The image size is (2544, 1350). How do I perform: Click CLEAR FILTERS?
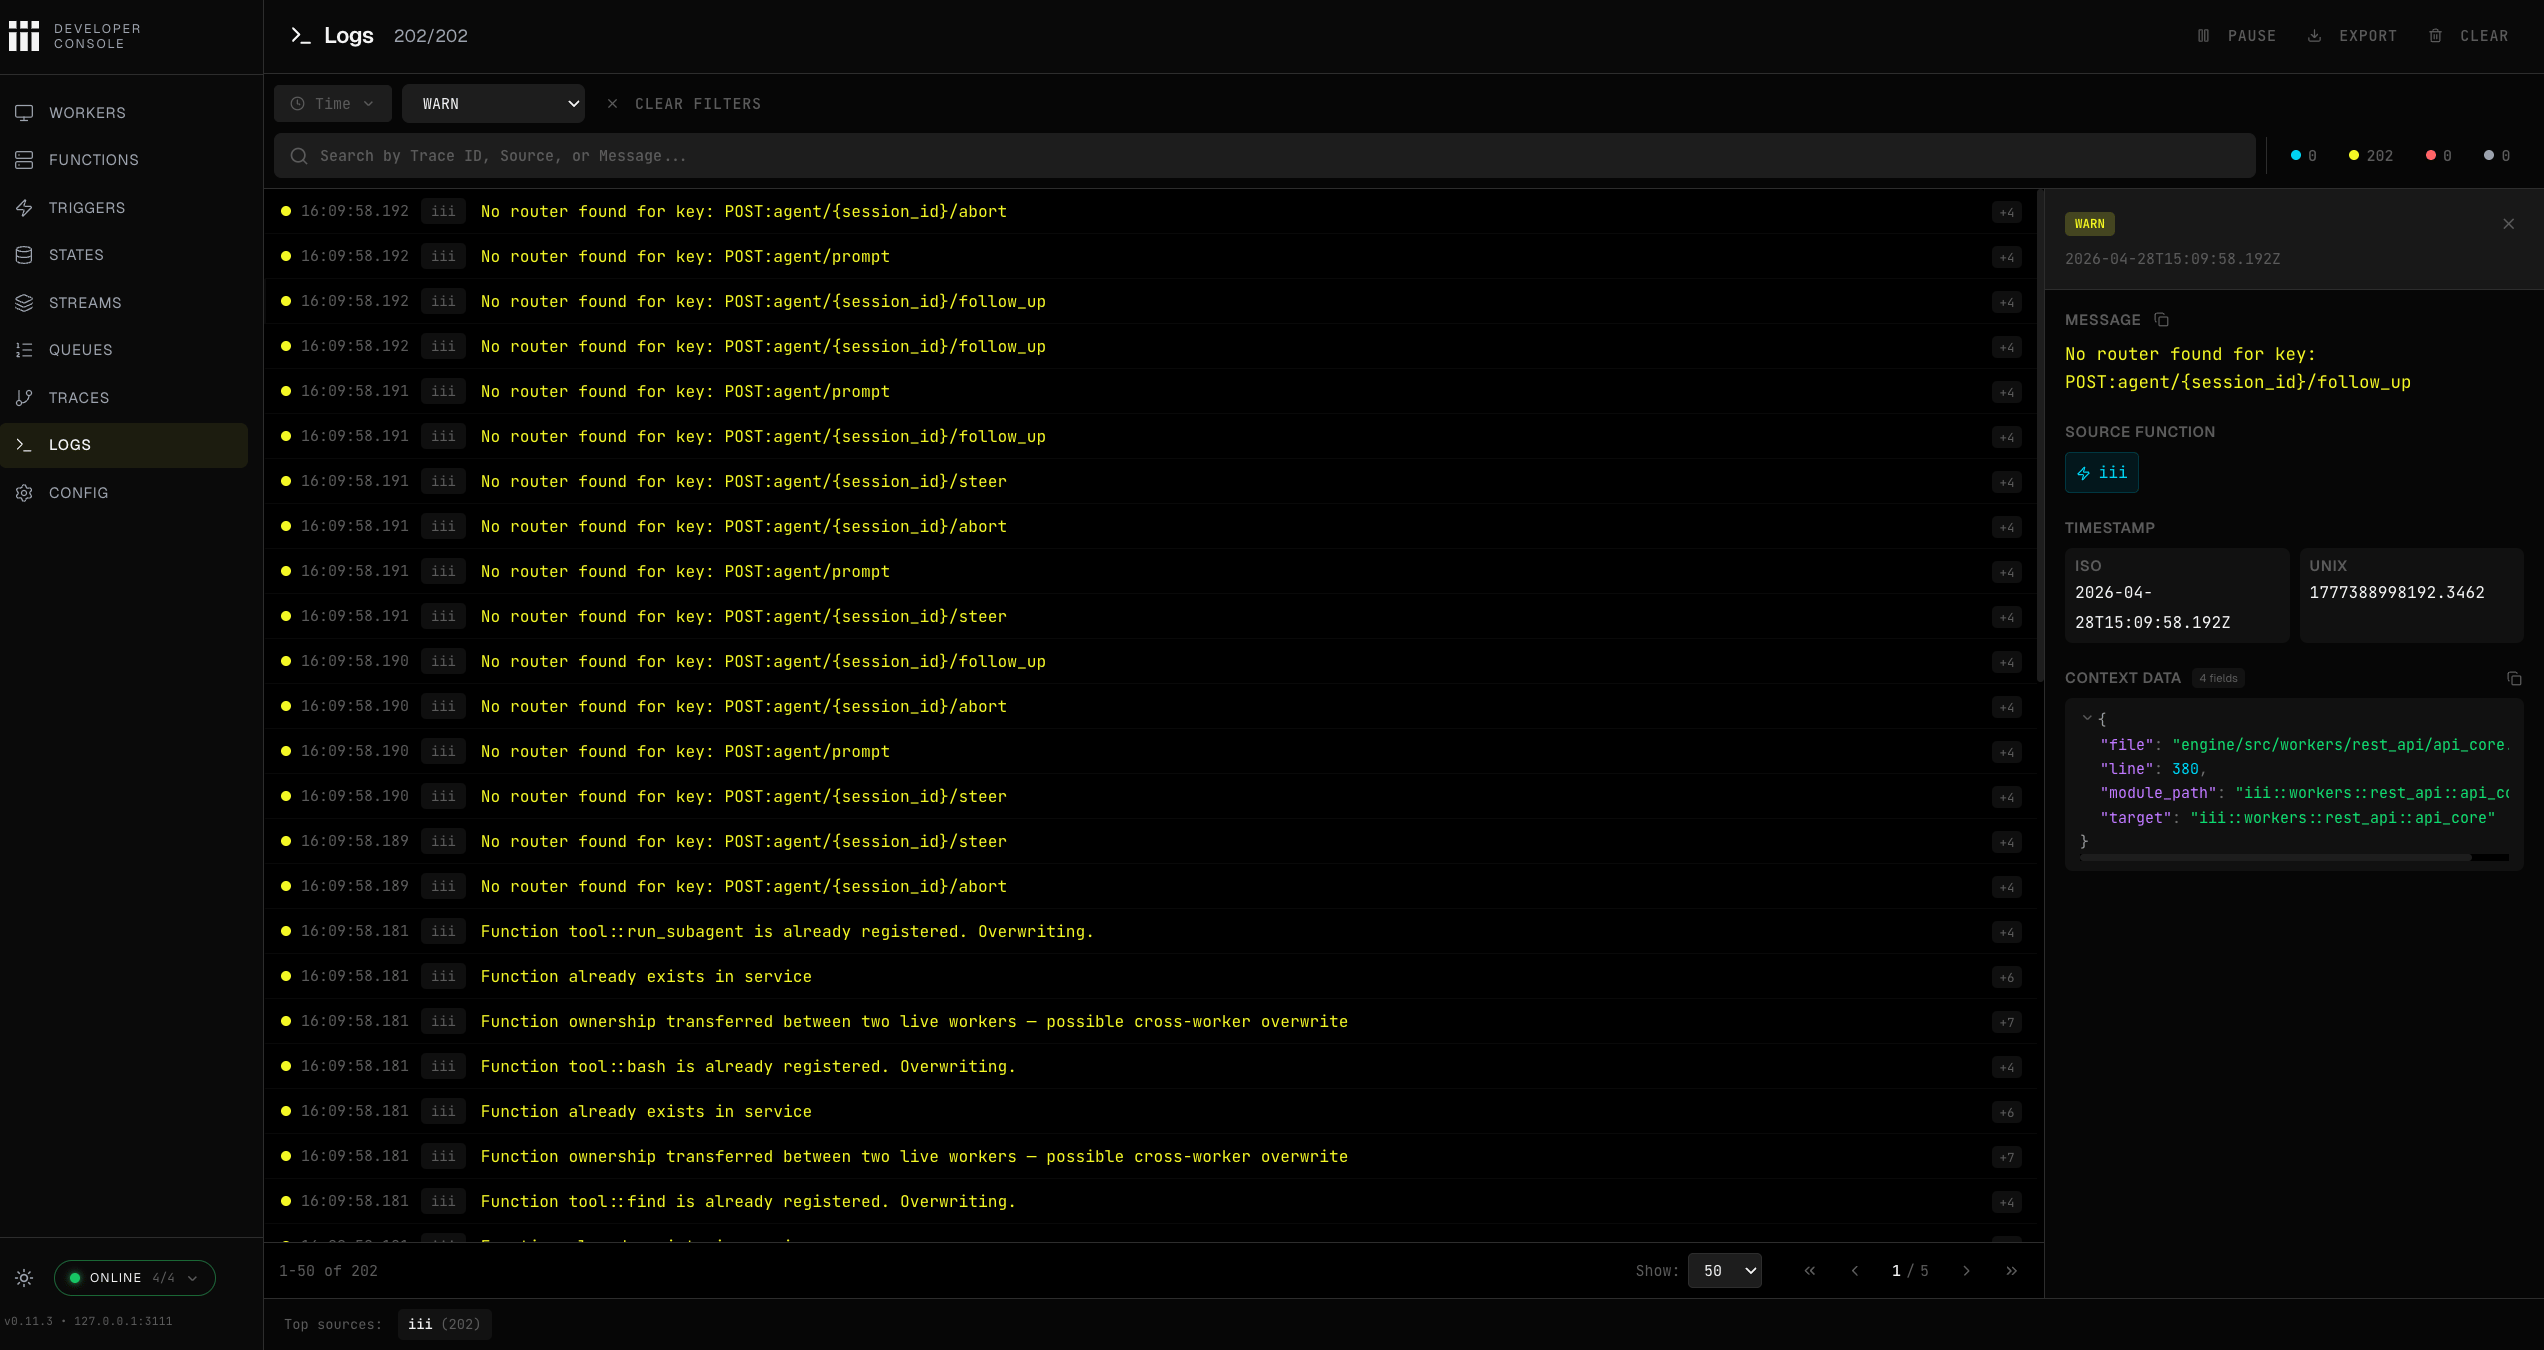click(684, 104)
